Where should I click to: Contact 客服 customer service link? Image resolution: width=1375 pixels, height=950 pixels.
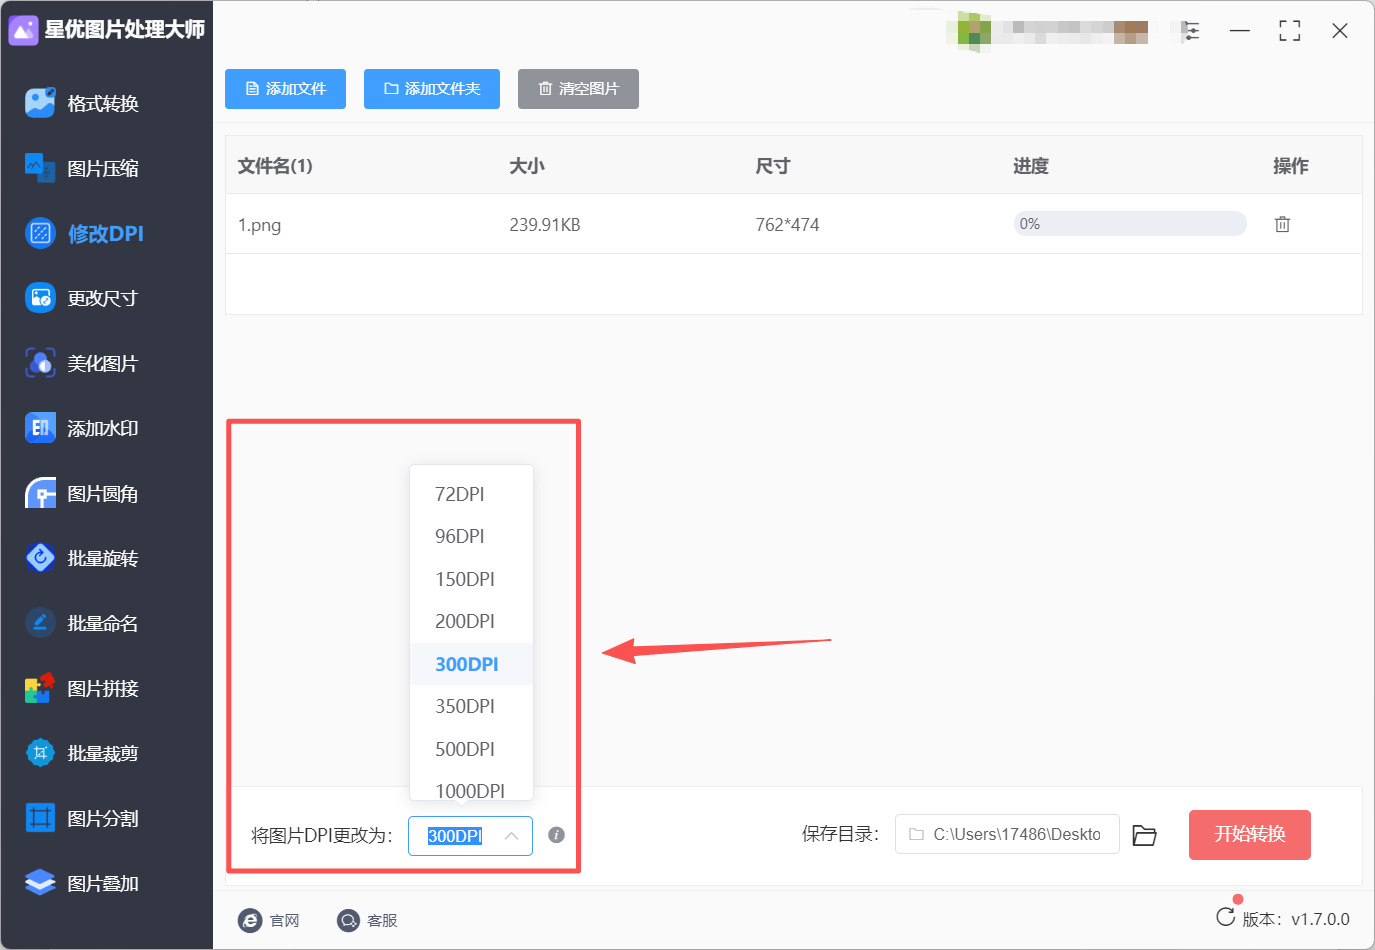(367, 920)
